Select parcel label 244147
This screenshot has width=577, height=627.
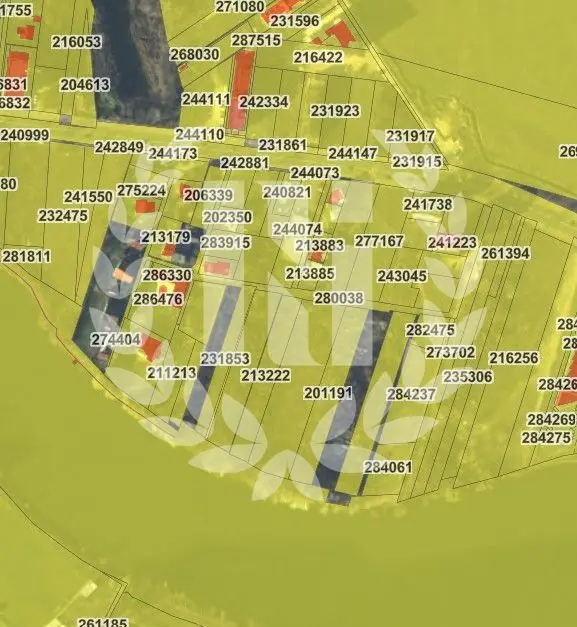click(353, 153)
